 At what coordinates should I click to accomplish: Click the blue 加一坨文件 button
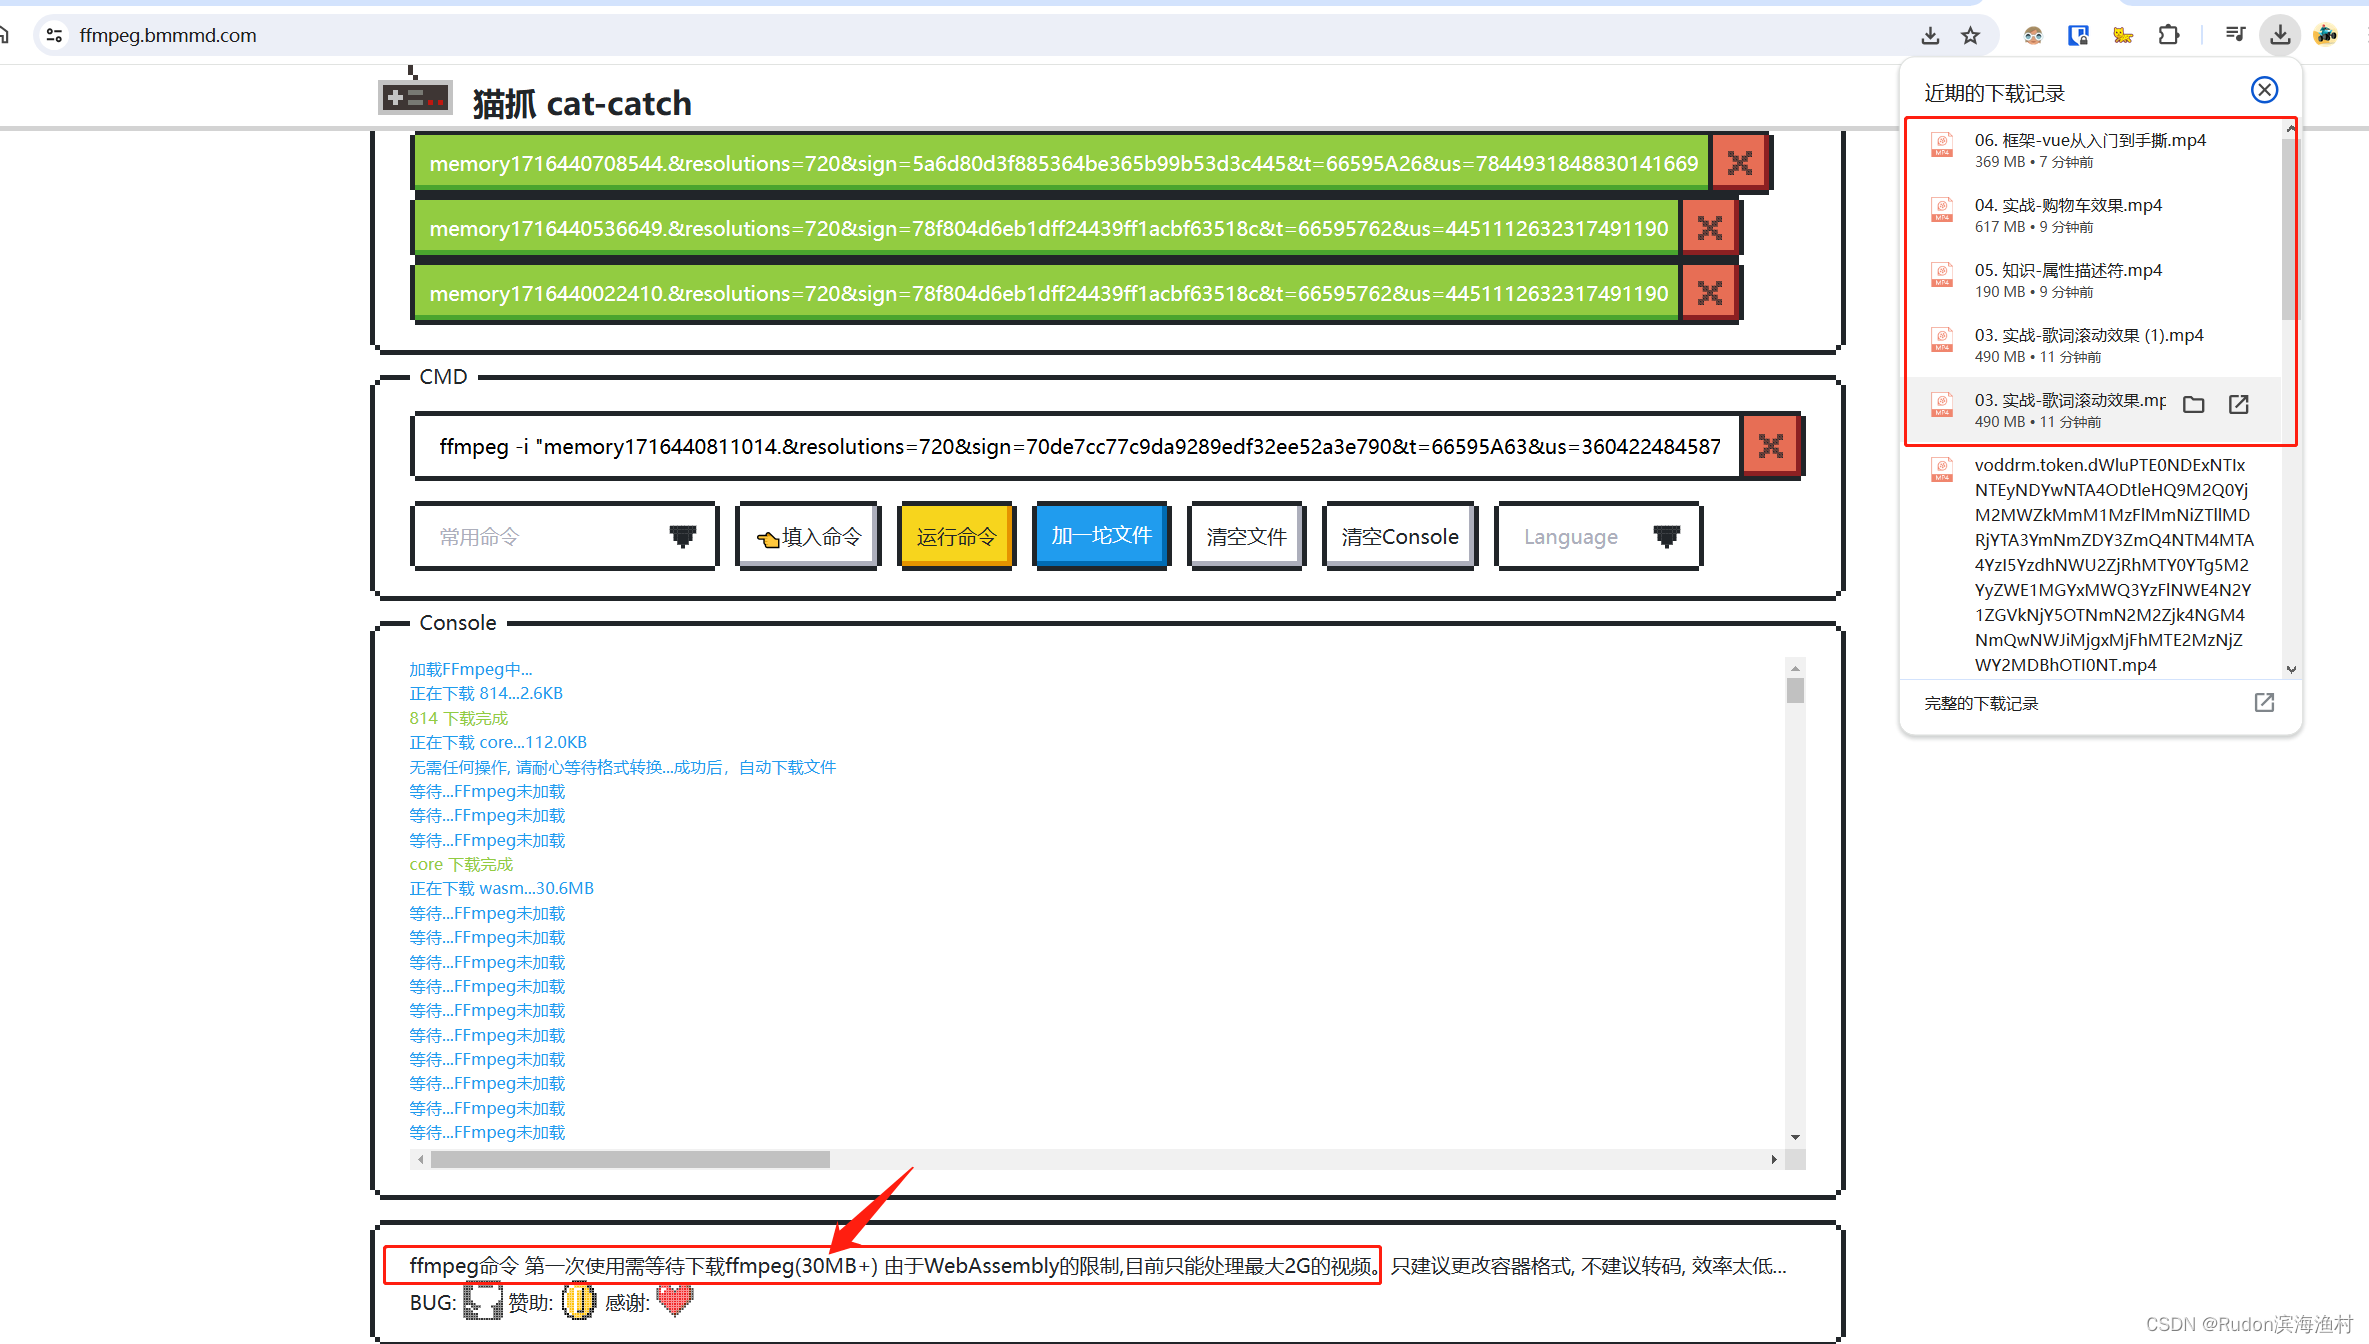pyautogui.click(x=1101, y=536)
